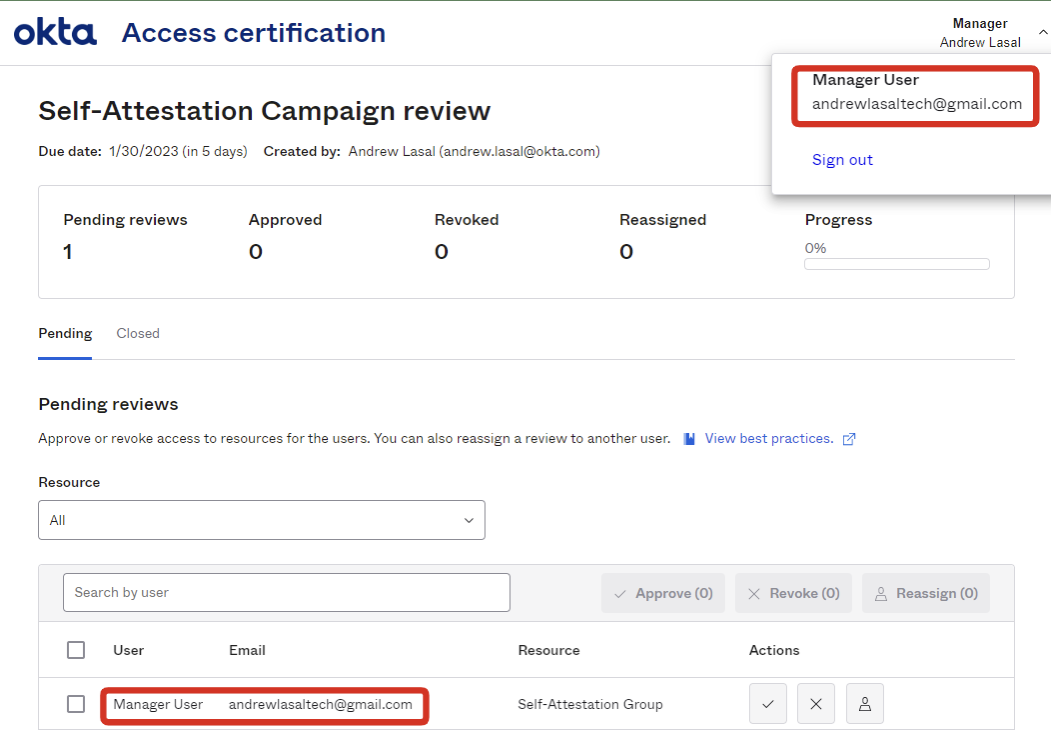Select the Pending tab
The height and width of the screenshot is (730, 1051).
click(x=64, y=333)
